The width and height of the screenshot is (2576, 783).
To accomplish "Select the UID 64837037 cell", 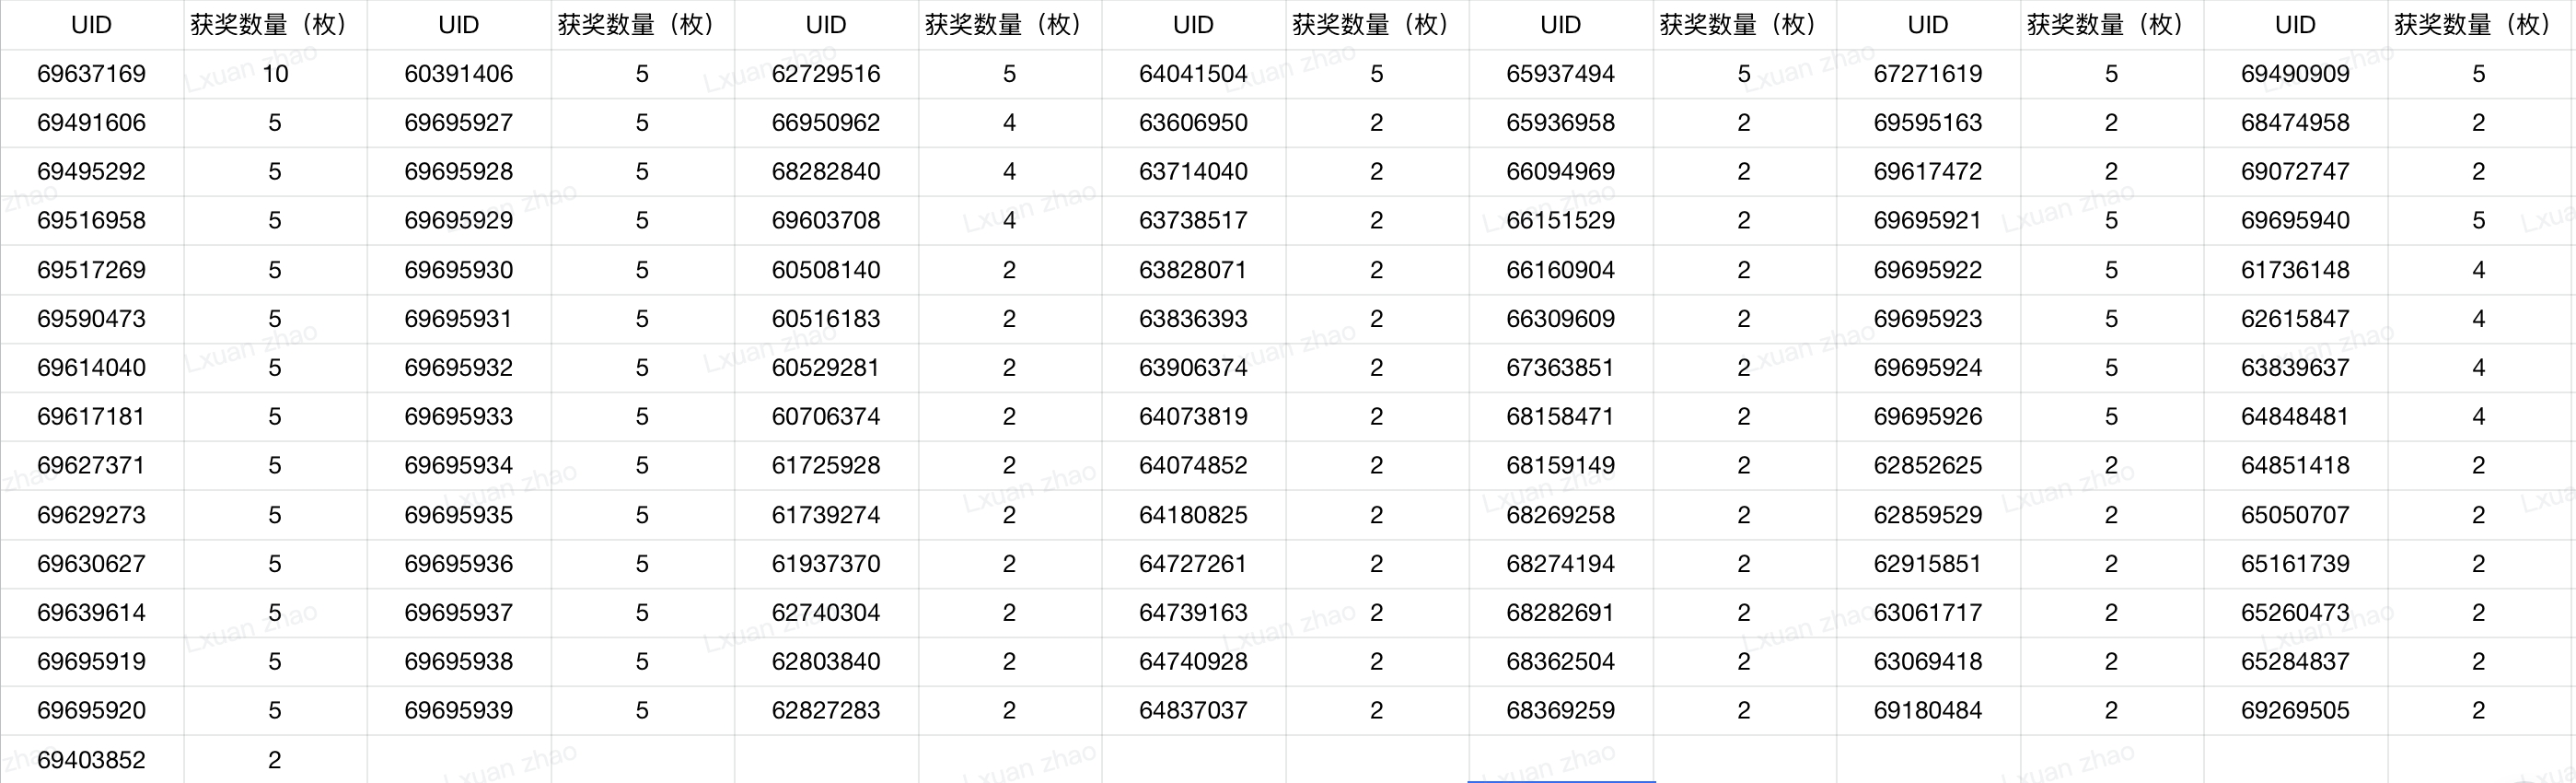I will coord(1193,711).
